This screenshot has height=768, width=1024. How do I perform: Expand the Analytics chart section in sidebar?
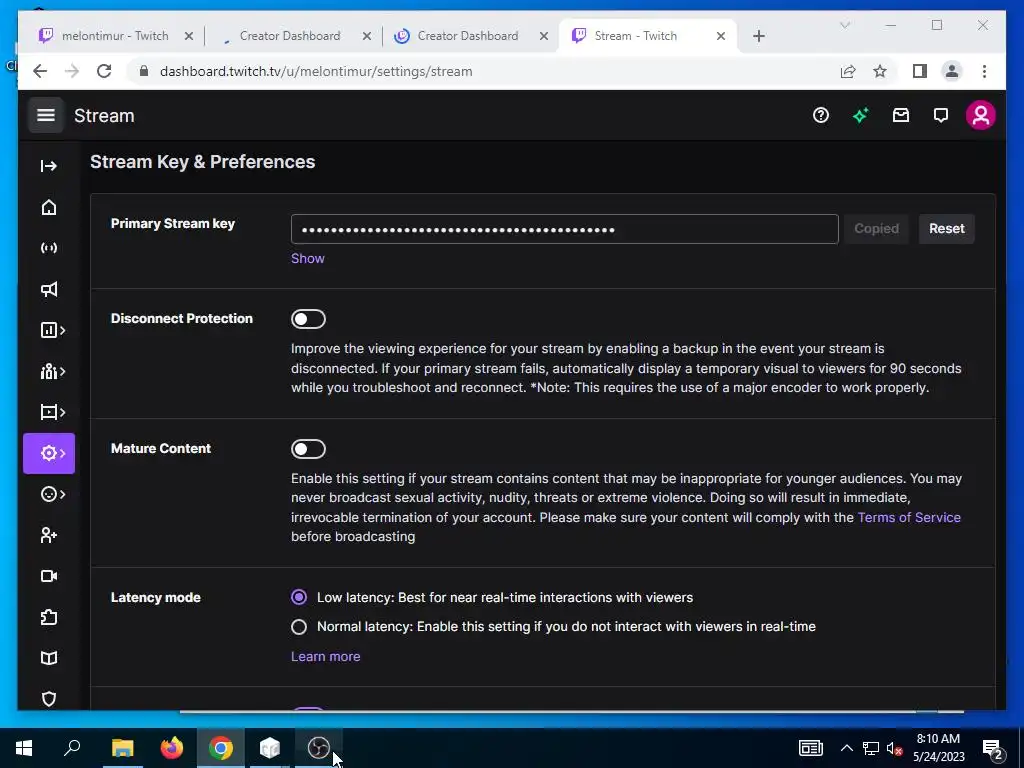tap(52, 330)
